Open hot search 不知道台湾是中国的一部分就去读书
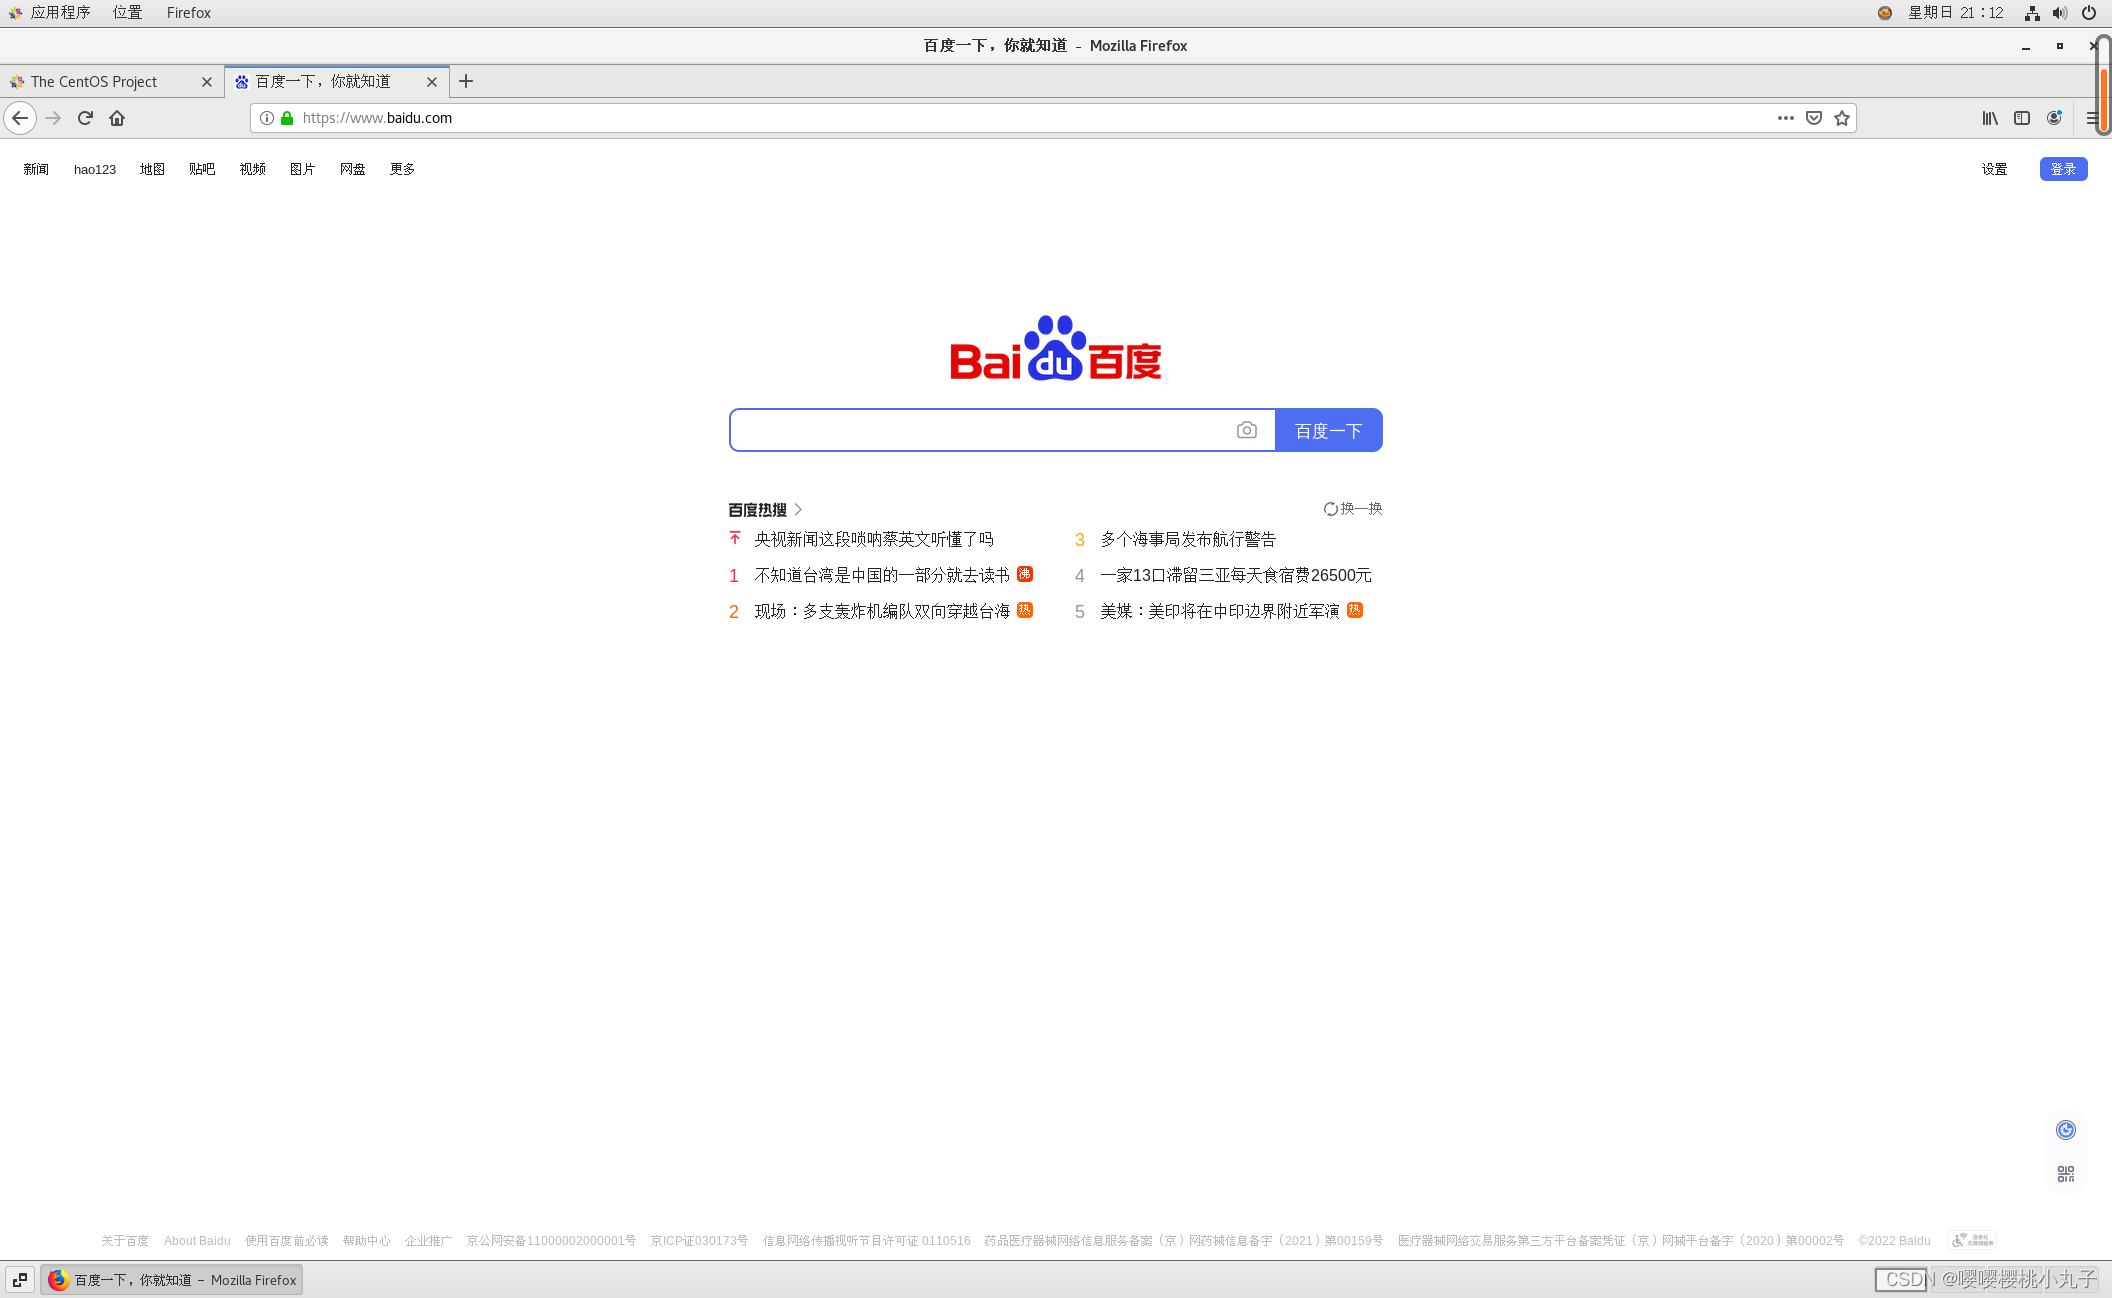This screenshot has height=1298, width=2112. tap(882, 575)
